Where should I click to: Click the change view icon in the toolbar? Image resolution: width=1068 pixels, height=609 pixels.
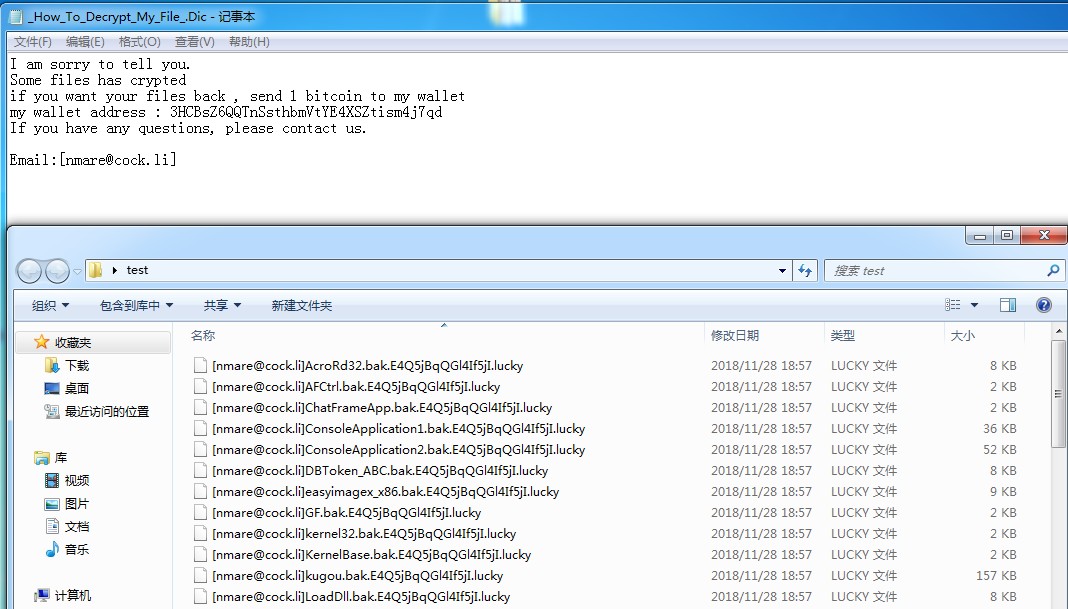tap(953, 304)
